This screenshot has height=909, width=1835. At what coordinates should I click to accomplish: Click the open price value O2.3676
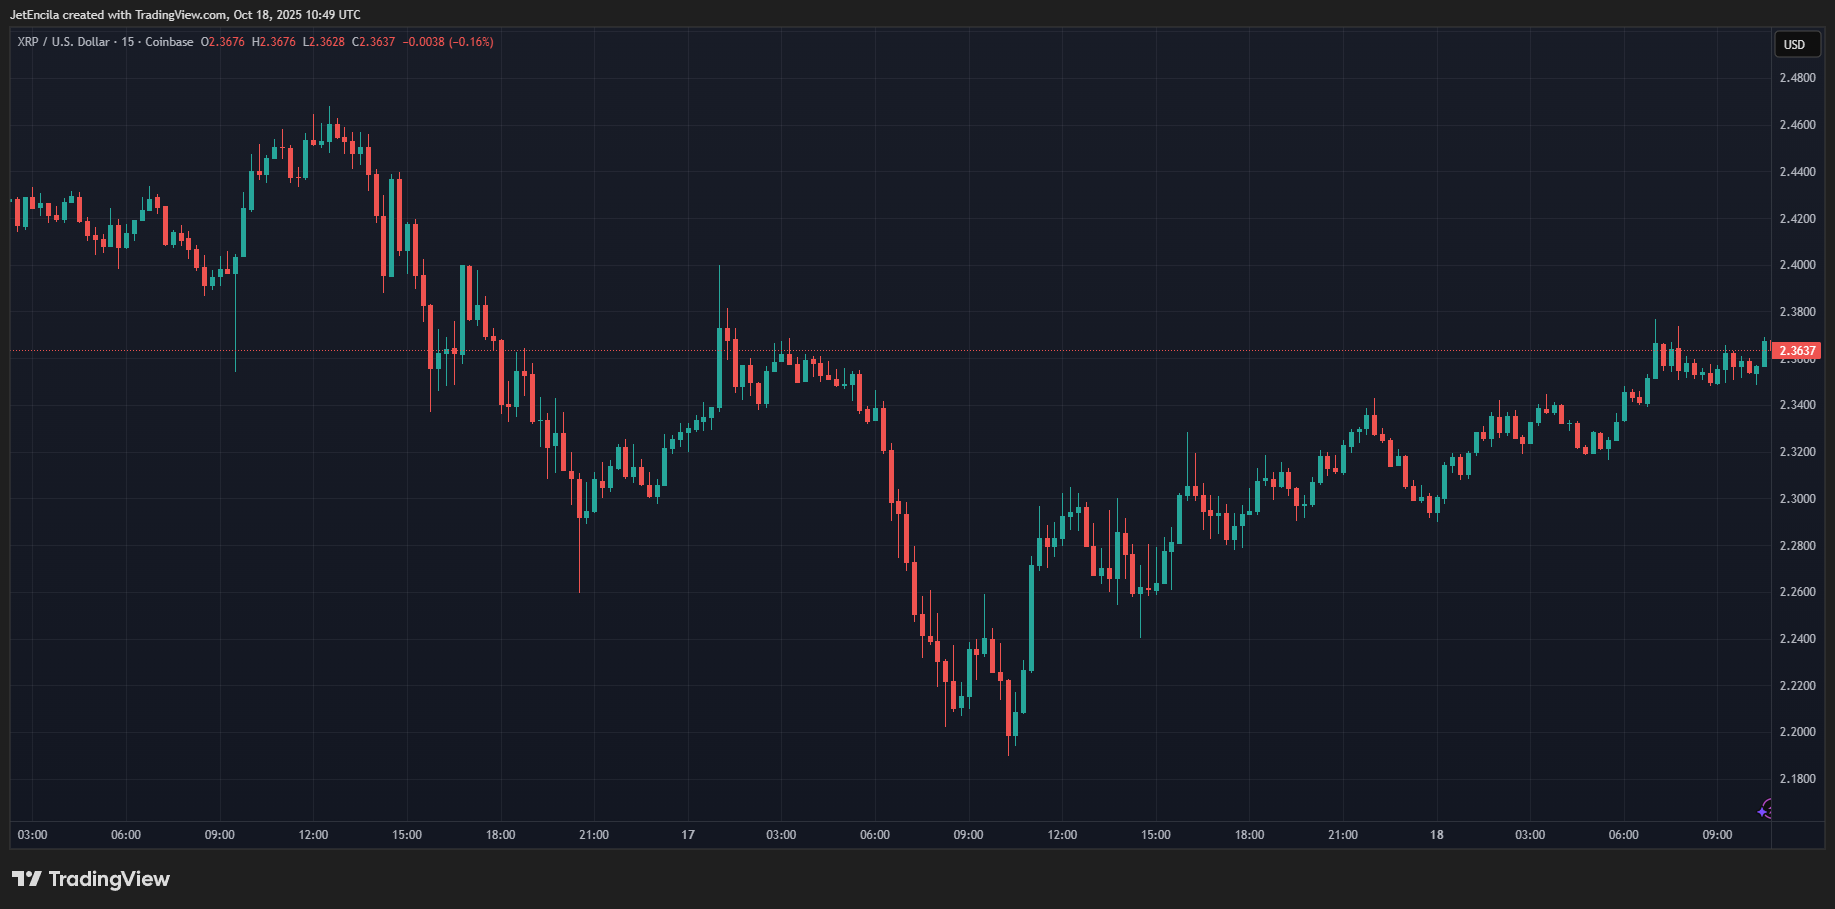tap(221, 42)
